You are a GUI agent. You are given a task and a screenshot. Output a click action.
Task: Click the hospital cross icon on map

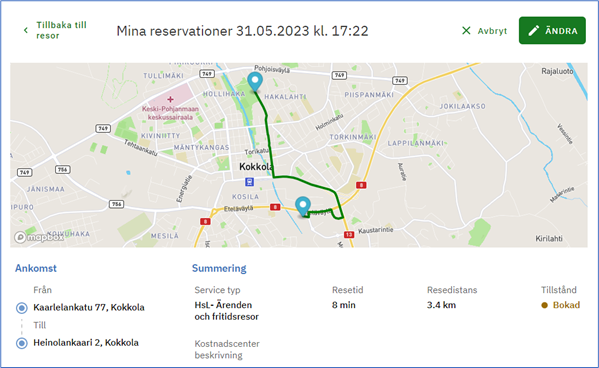point(170,99)
